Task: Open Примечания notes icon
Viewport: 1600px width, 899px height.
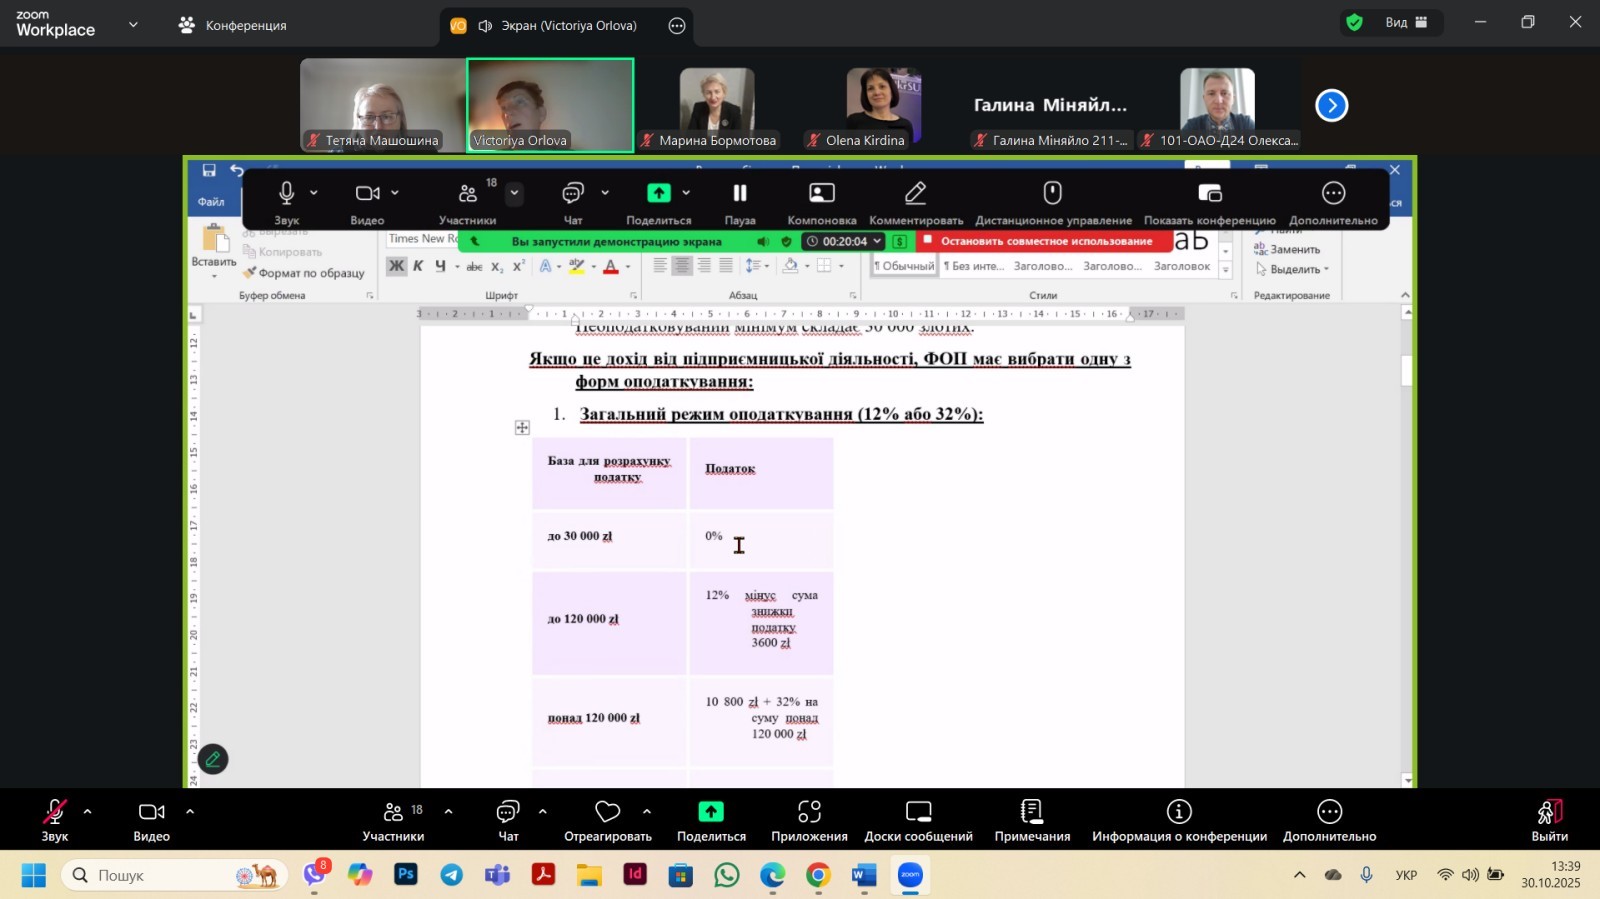Action: [x=1032, y=820]
